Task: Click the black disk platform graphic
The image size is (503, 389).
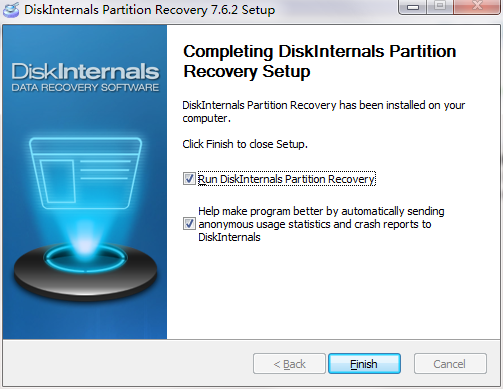Action: [x=85, y=272]
